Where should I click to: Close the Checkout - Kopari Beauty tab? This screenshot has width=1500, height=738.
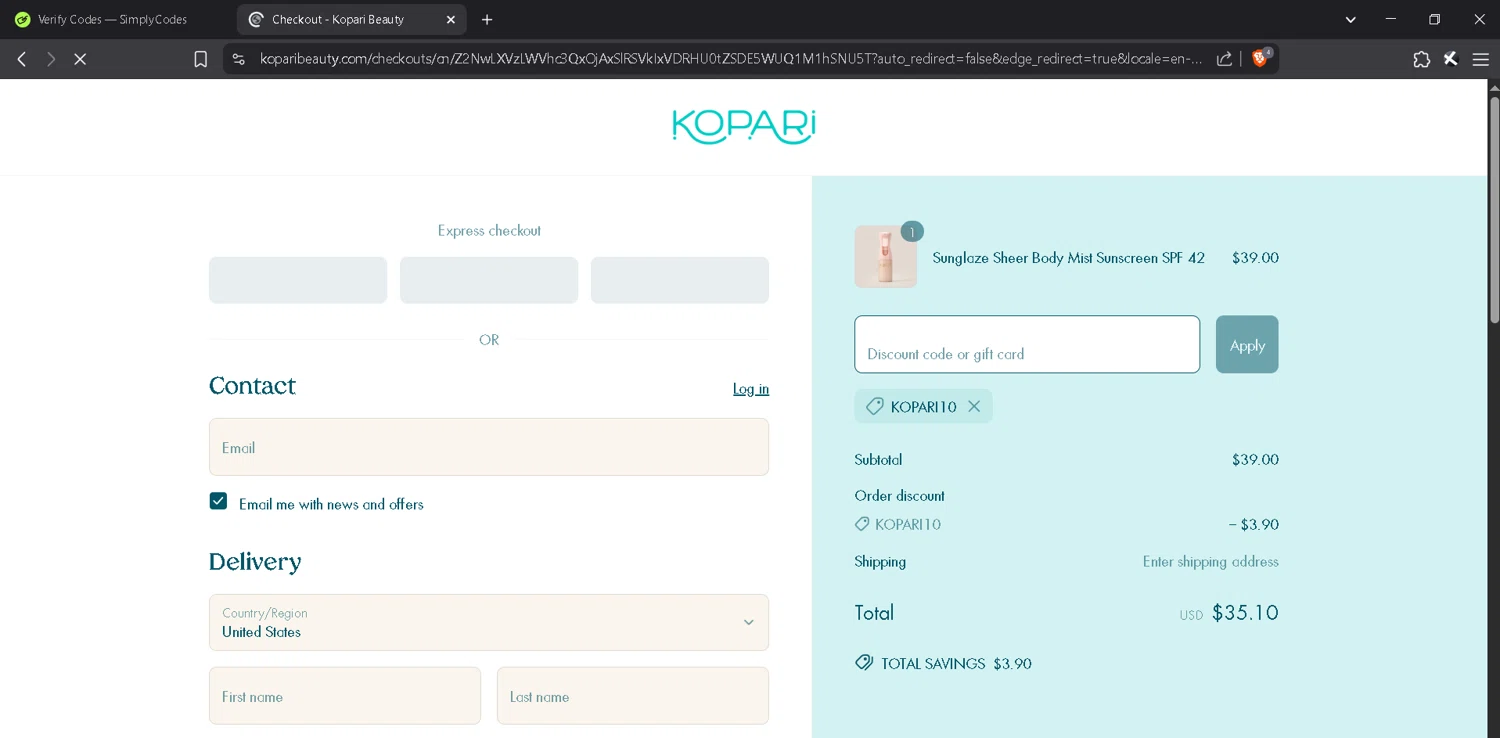[451, 19]
